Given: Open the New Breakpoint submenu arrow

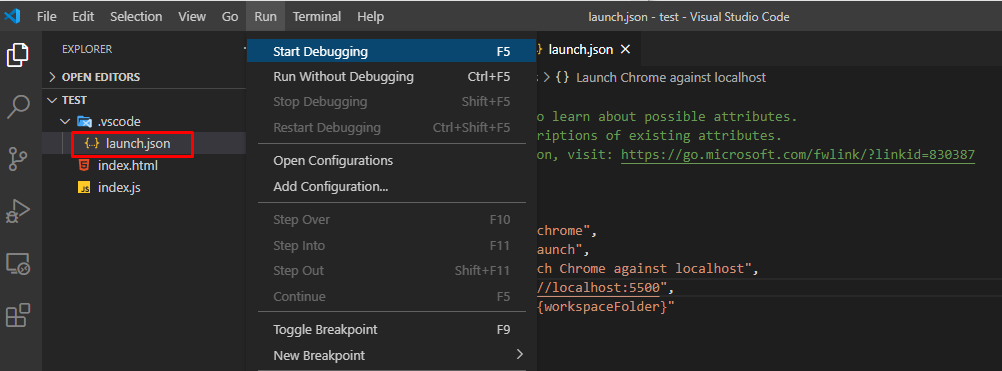Looking at the screenshot, I should [x=520, y=354].
